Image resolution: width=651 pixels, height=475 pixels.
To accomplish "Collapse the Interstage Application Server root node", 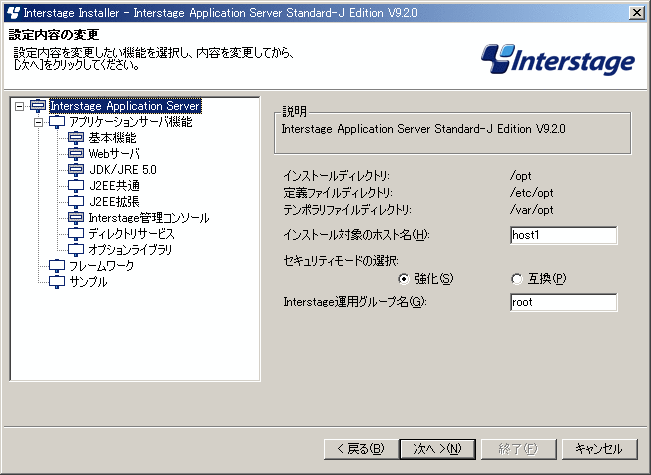I will 19,106.
